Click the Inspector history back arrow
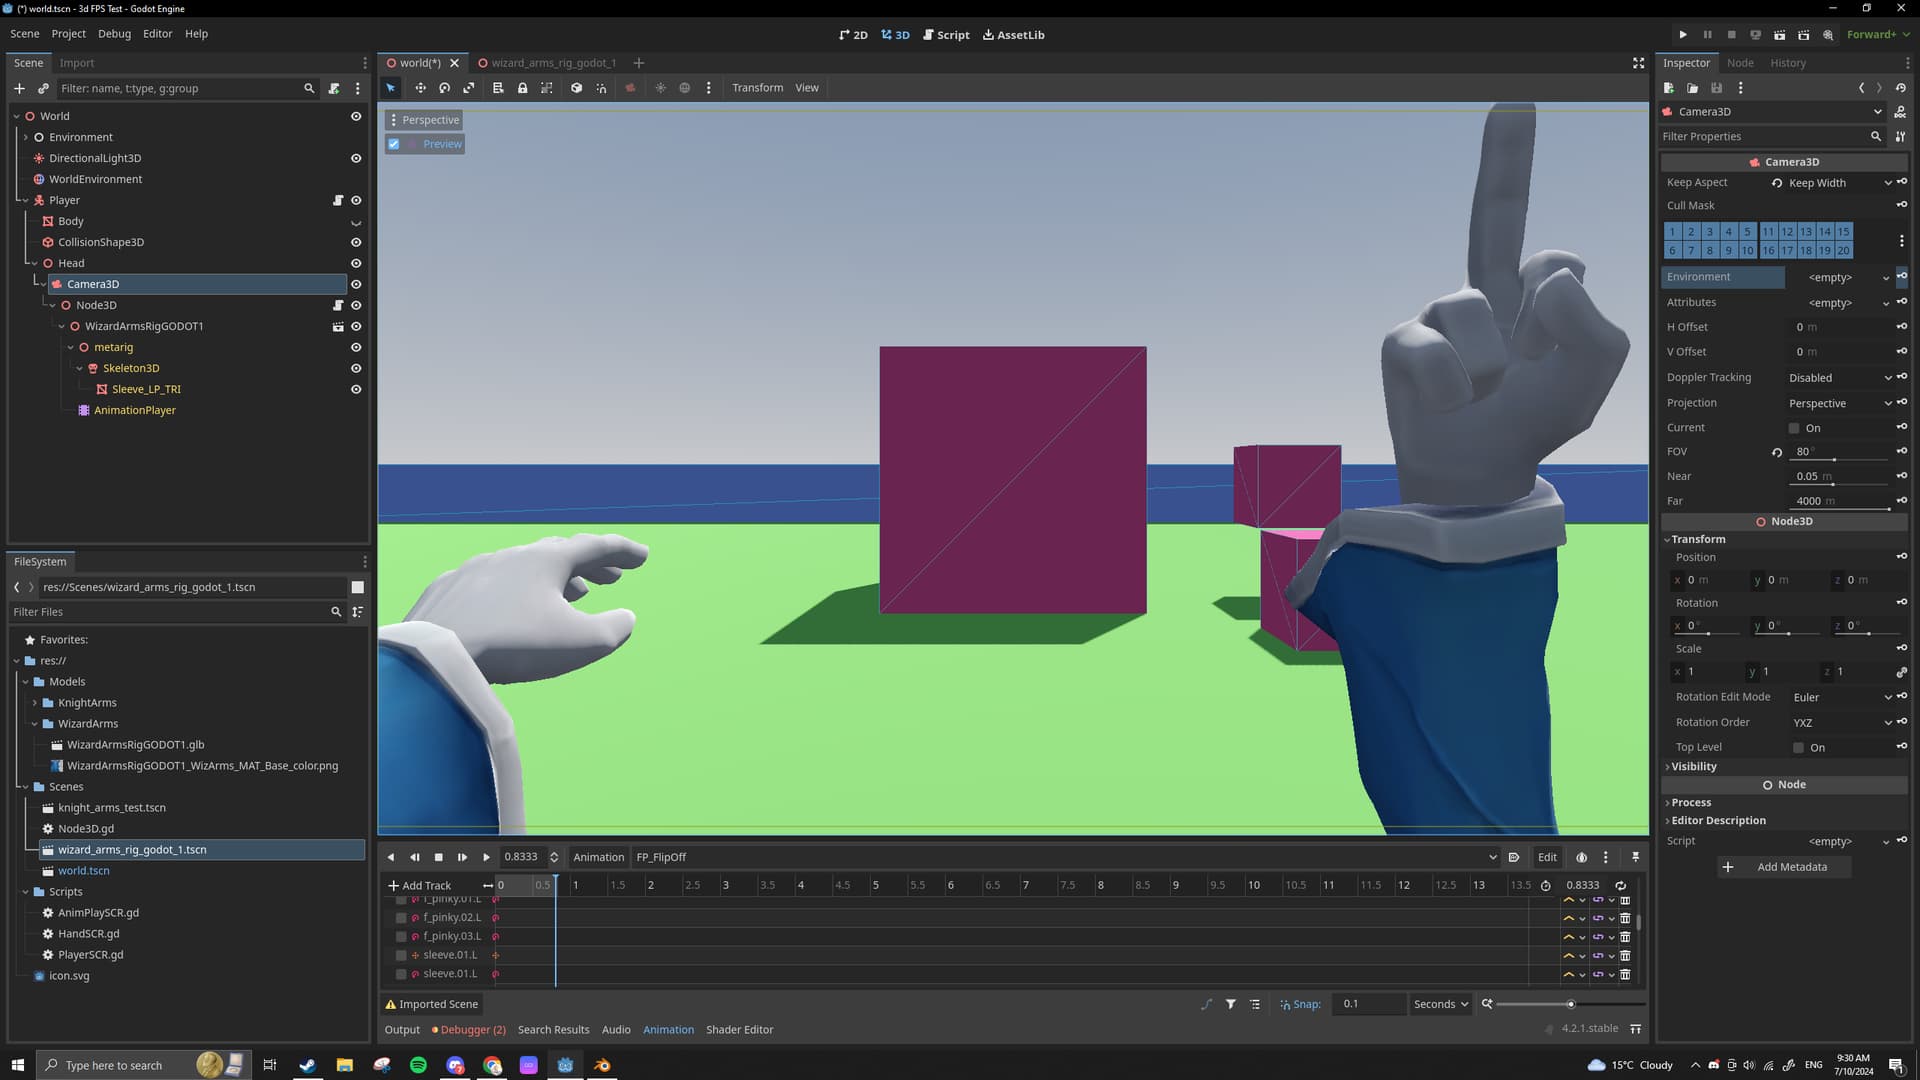 [x=1861, y=88]
